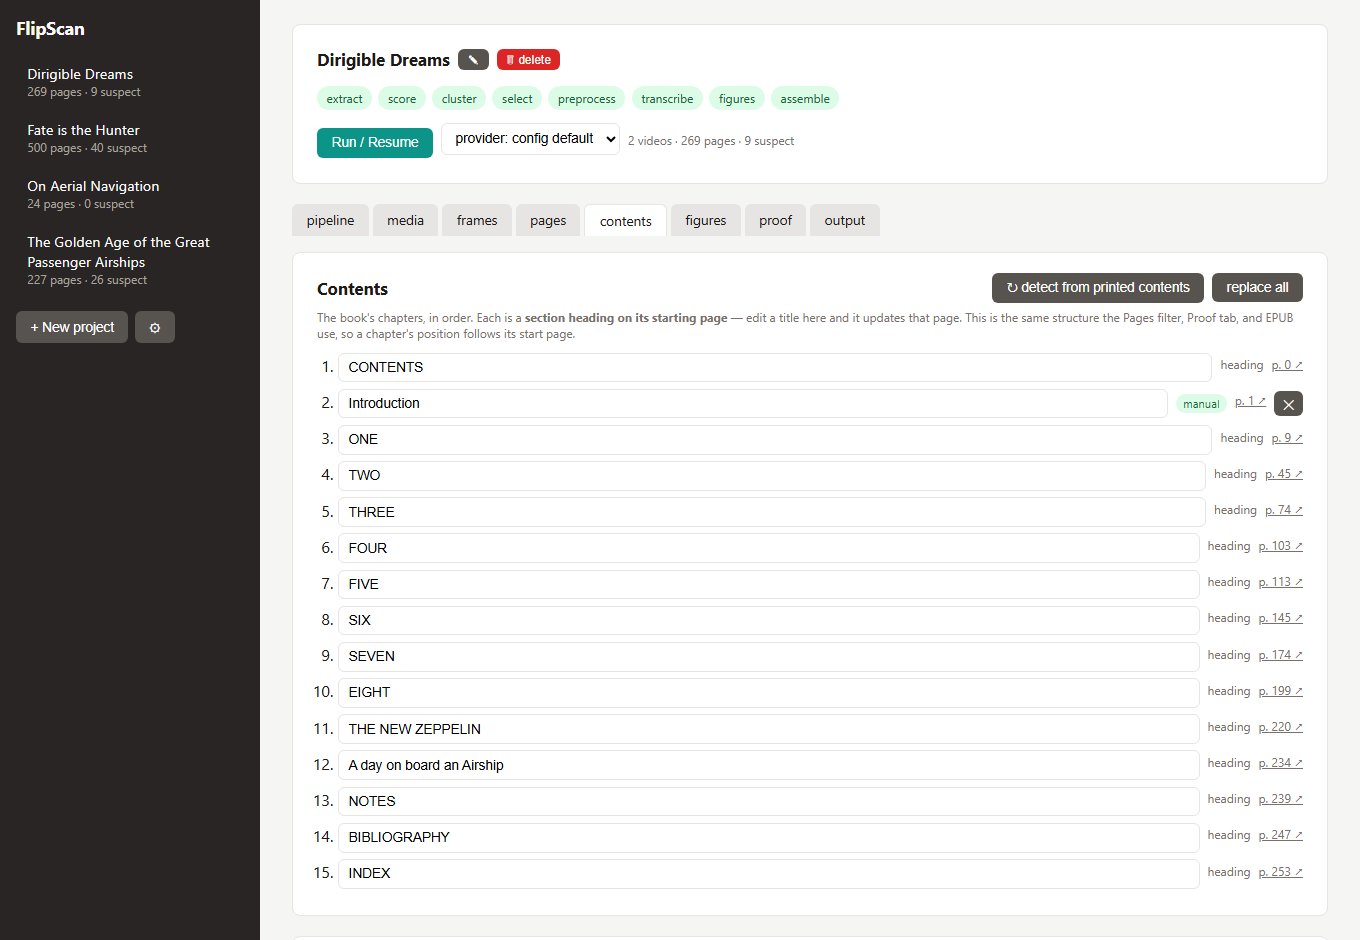Open The Golden Age Passenger Airships project
1360x940 pixels.
[x=130, y=260]
